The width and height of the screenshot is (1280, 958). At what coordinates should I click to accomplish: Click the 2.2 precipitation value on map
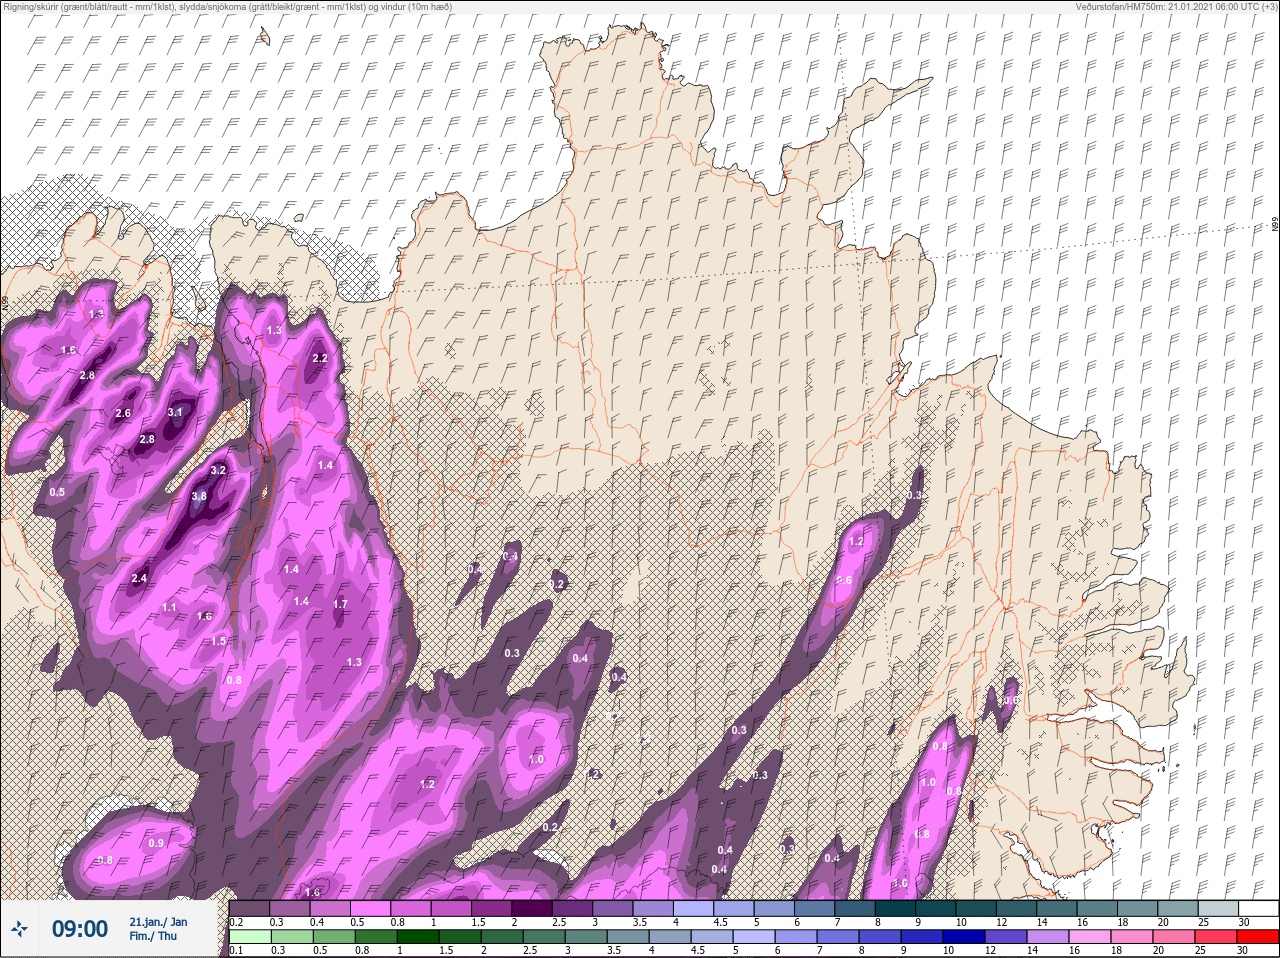coord(320,358)
